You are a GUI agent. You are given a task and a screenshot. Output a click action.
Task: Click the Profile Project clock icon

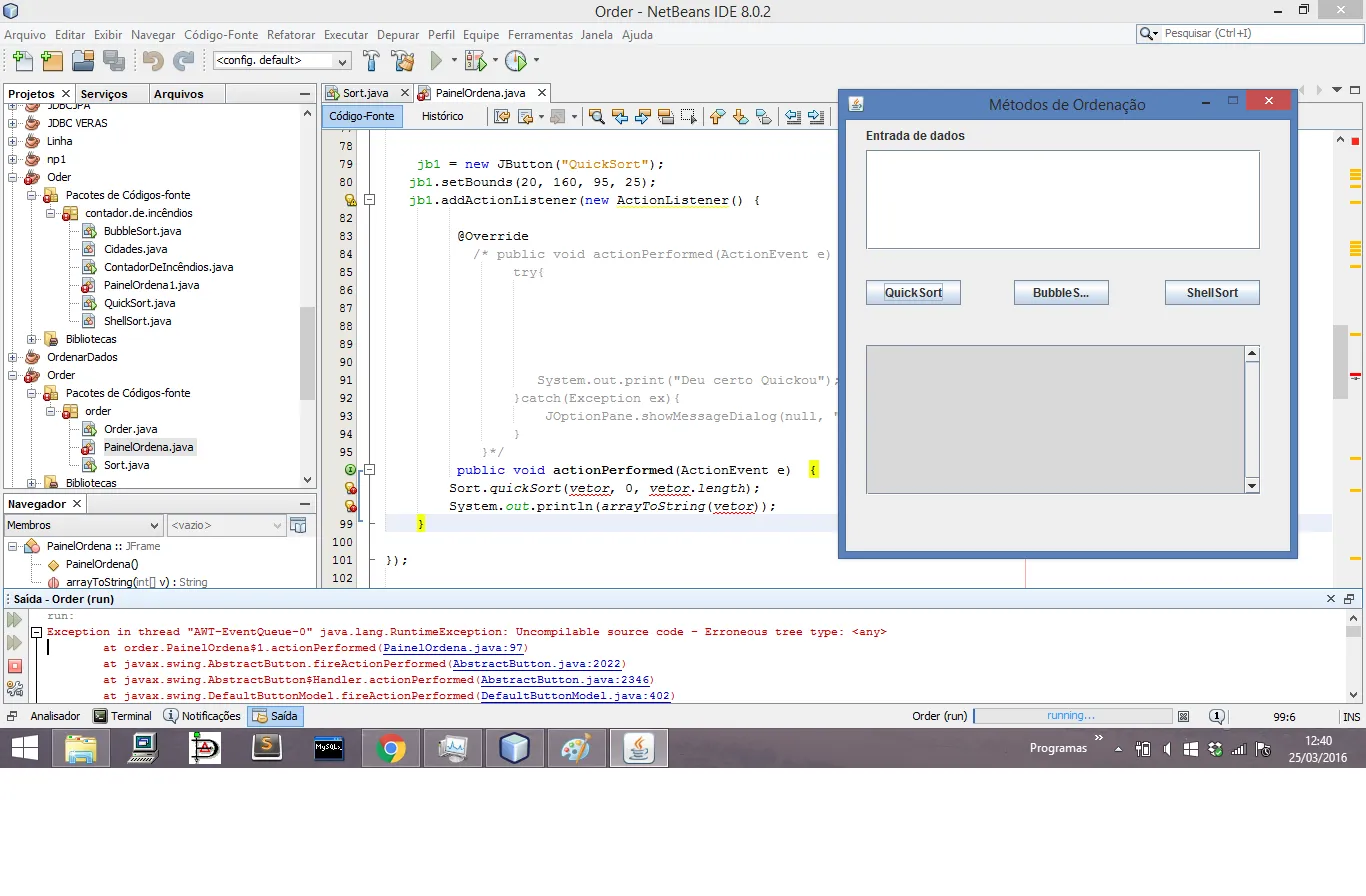tap(516, 61)
